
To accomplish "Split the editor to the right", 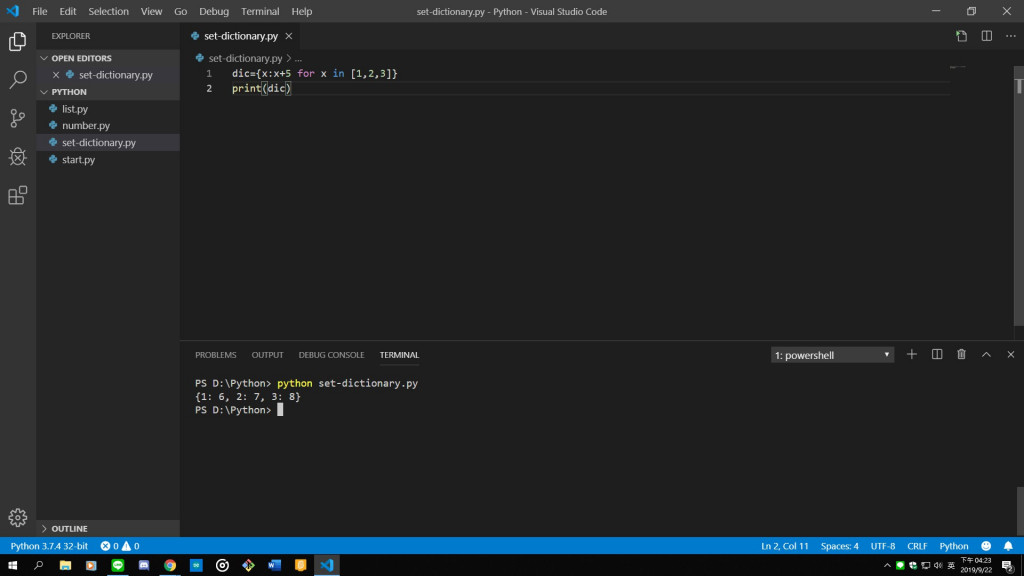I will 987,36.
